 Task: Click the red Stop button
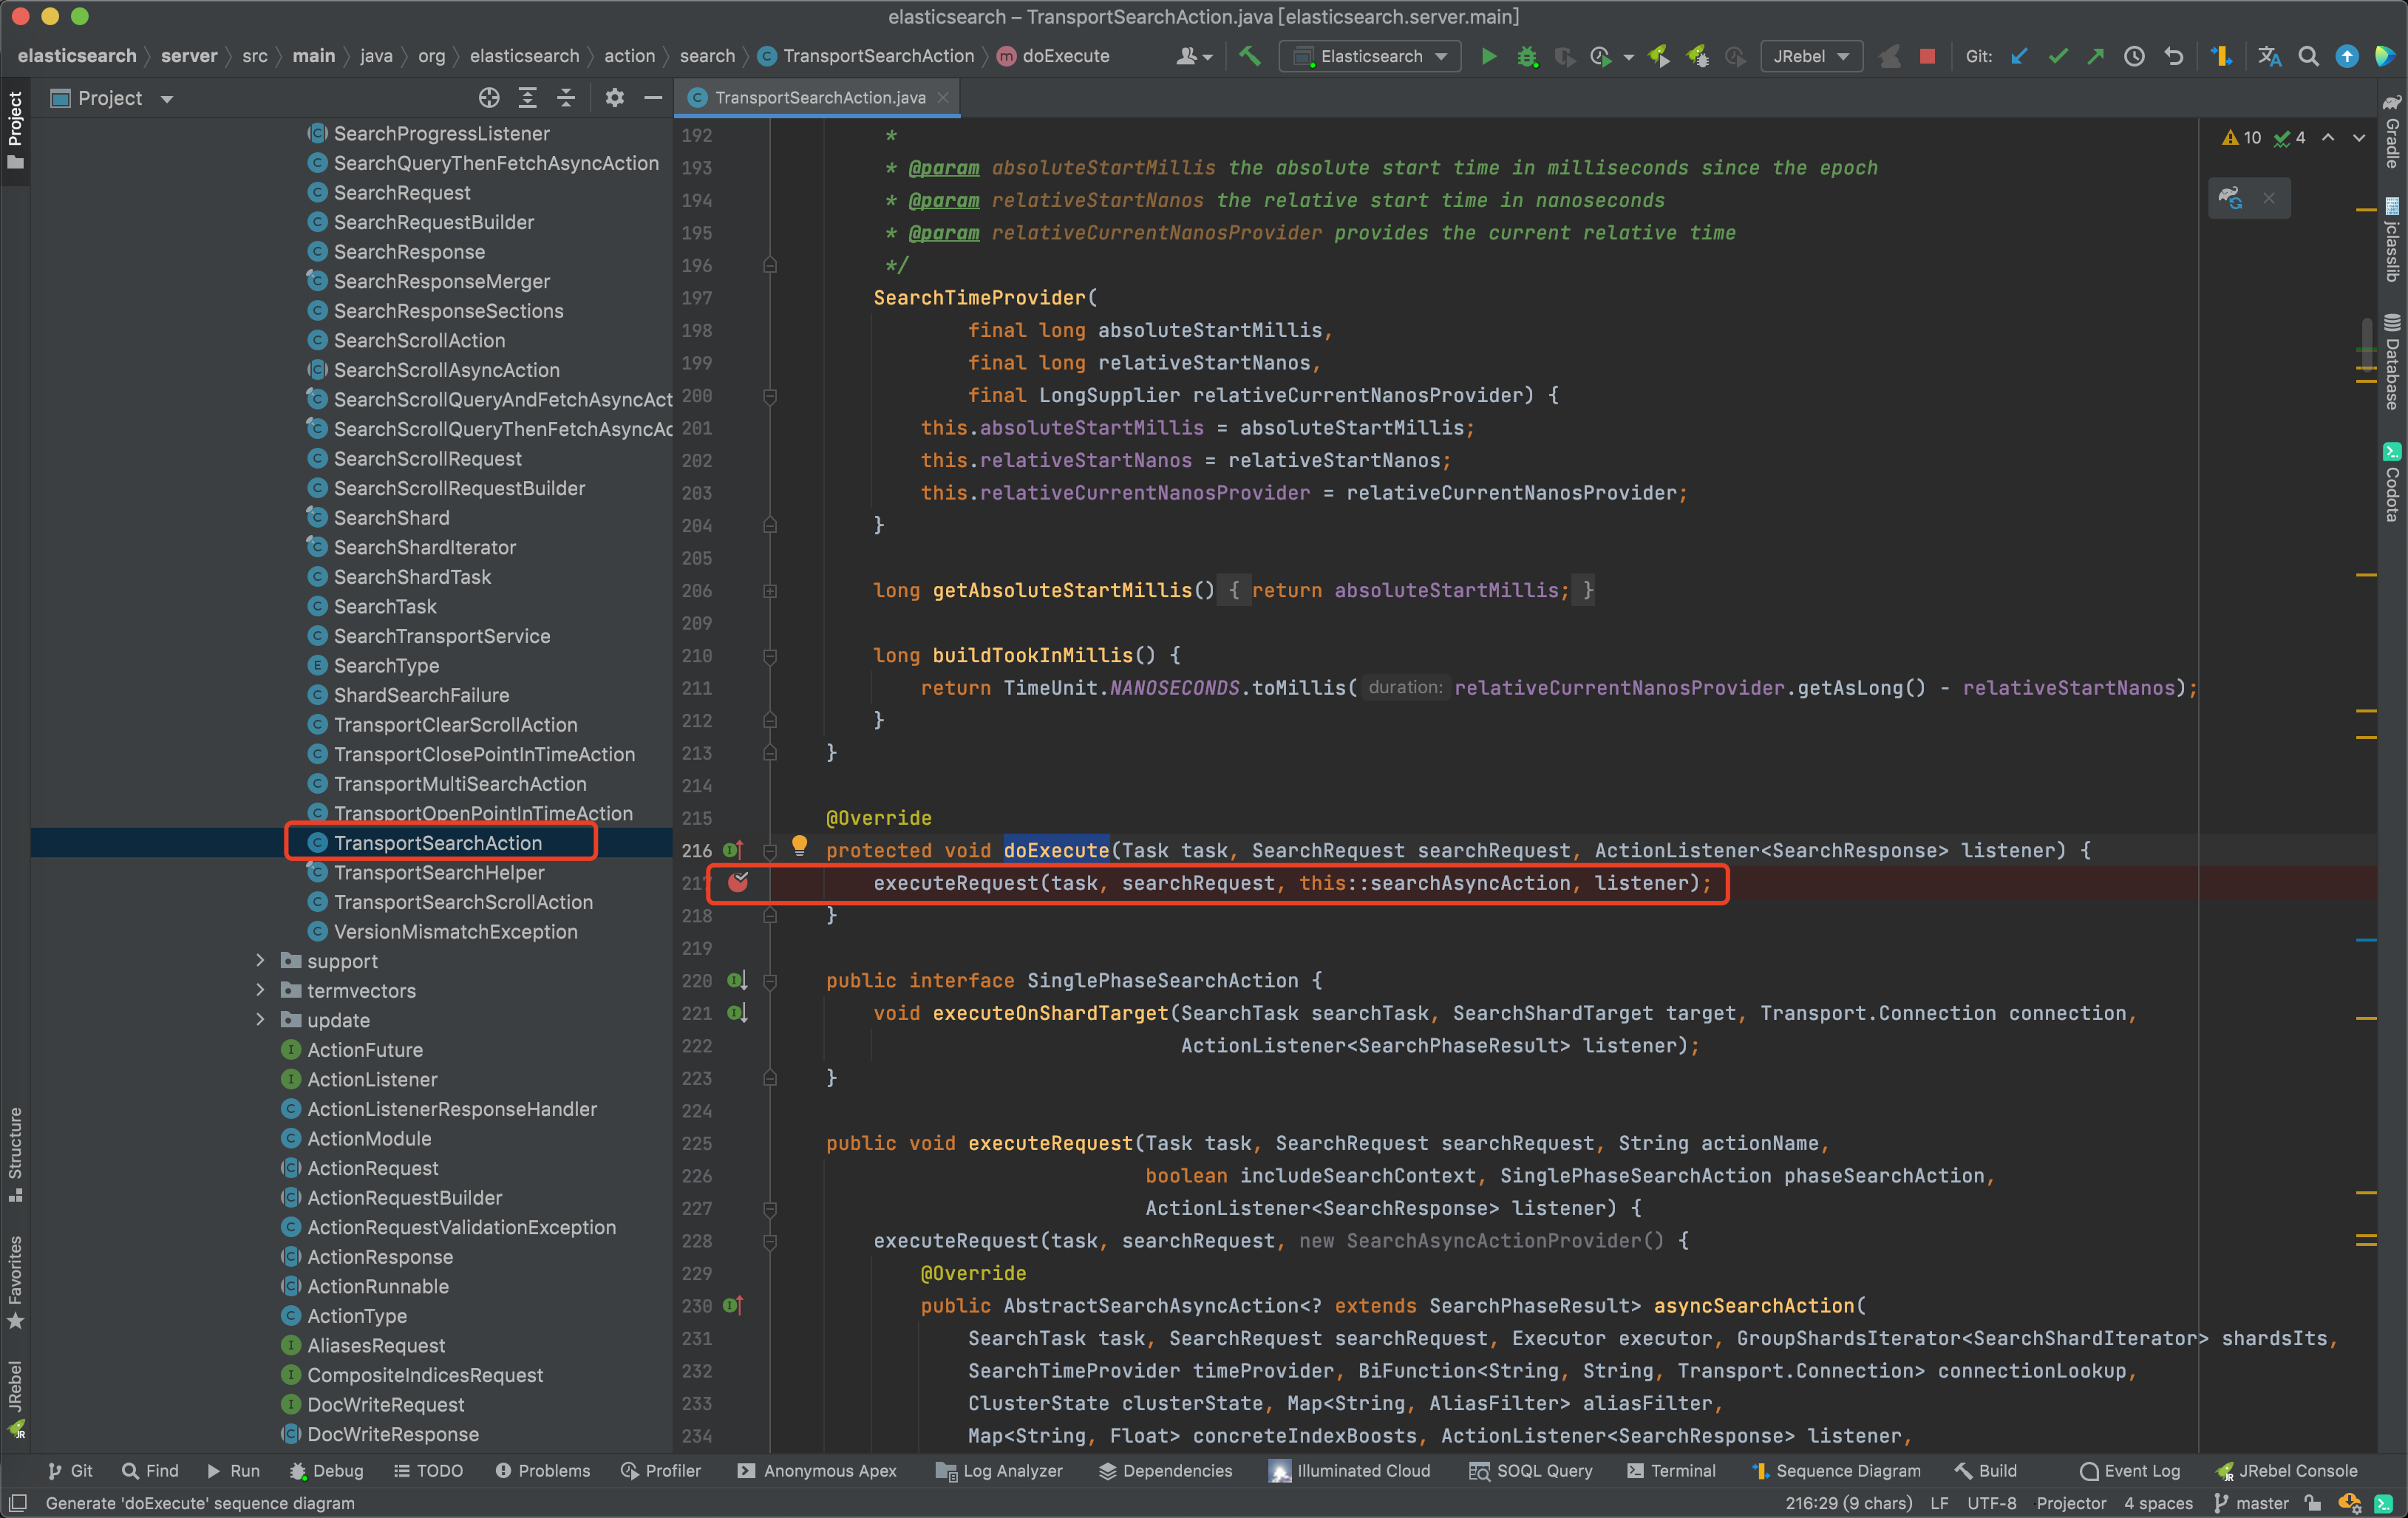(x=1927, y=57)
